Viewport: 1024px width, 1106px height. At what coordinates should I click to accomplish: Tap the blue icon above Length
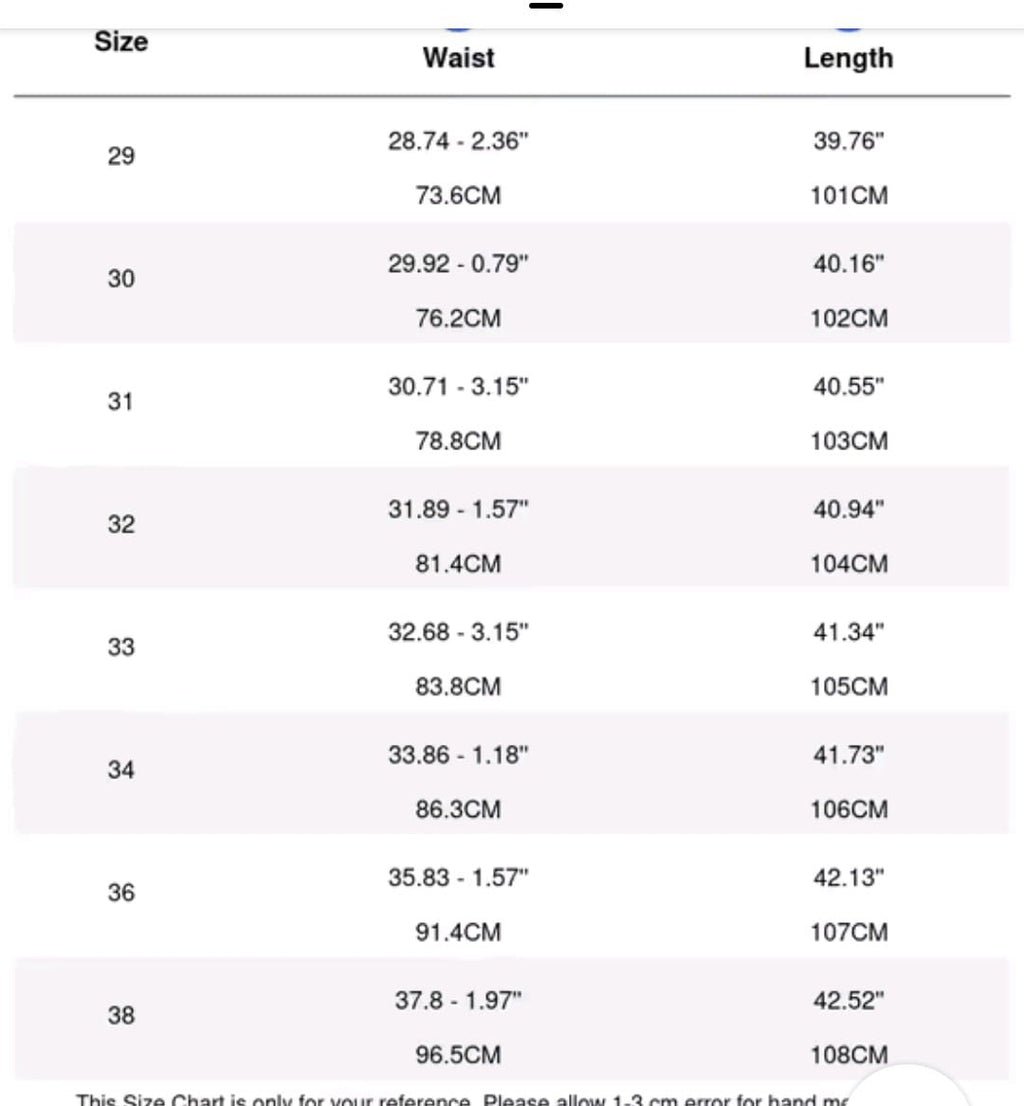point(847,30)
